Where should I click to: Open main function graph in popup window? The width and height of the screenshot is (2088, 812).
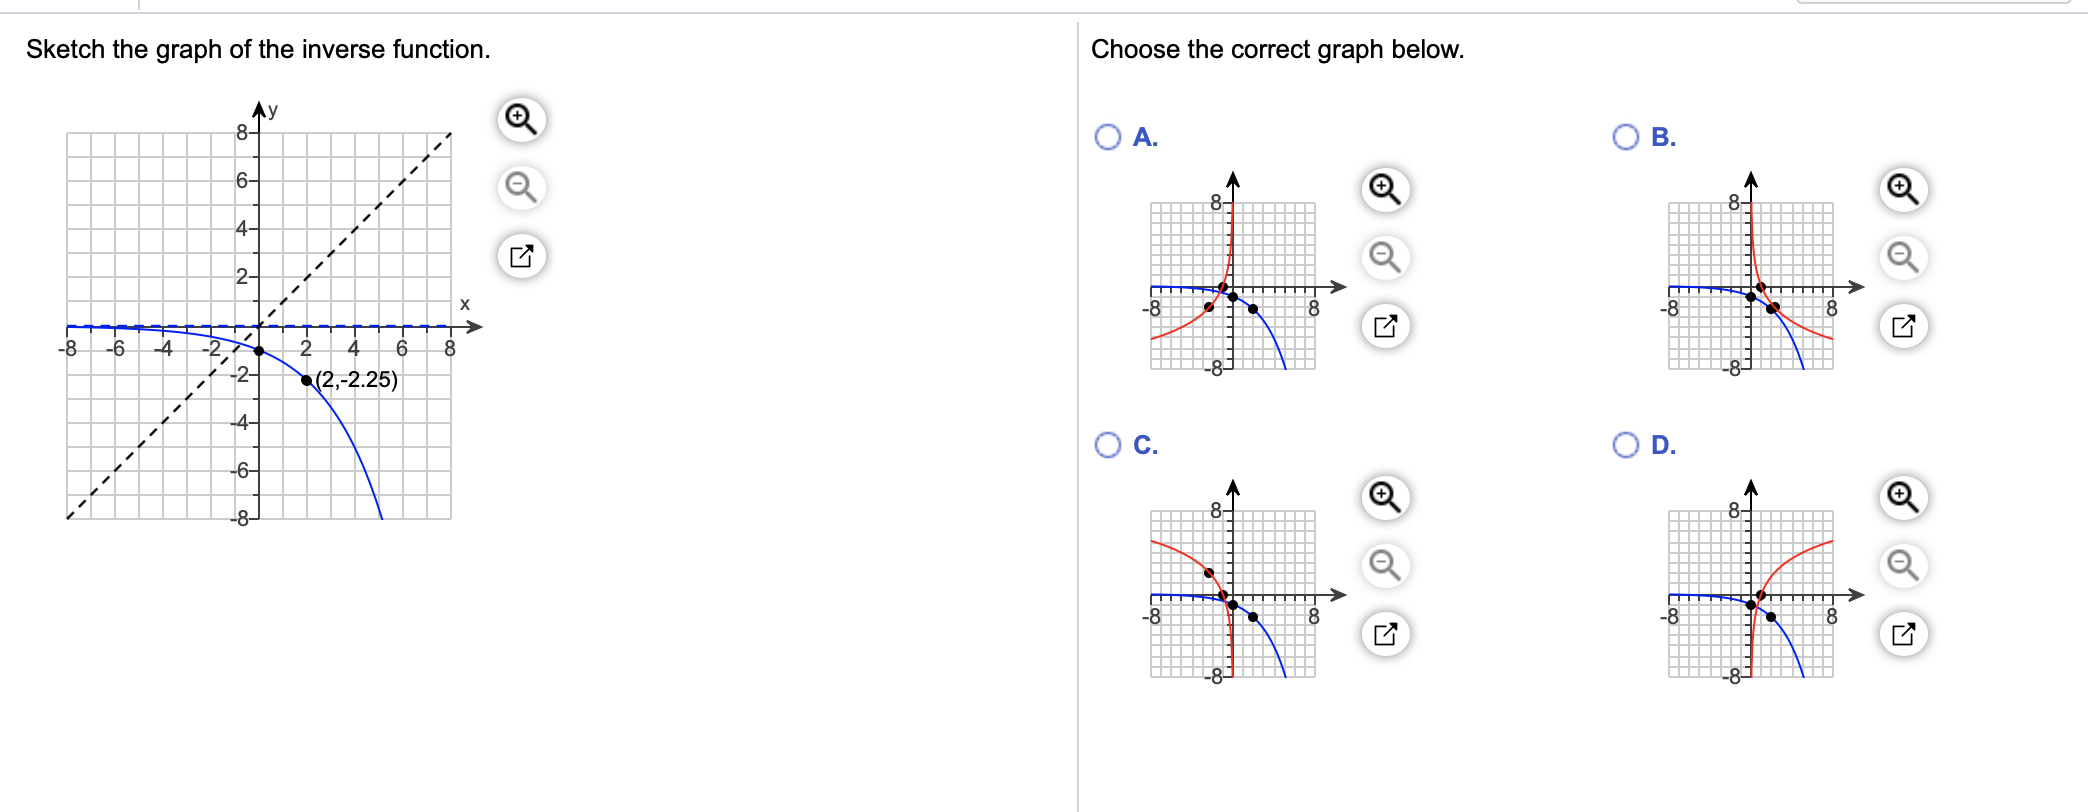[521, 256]
